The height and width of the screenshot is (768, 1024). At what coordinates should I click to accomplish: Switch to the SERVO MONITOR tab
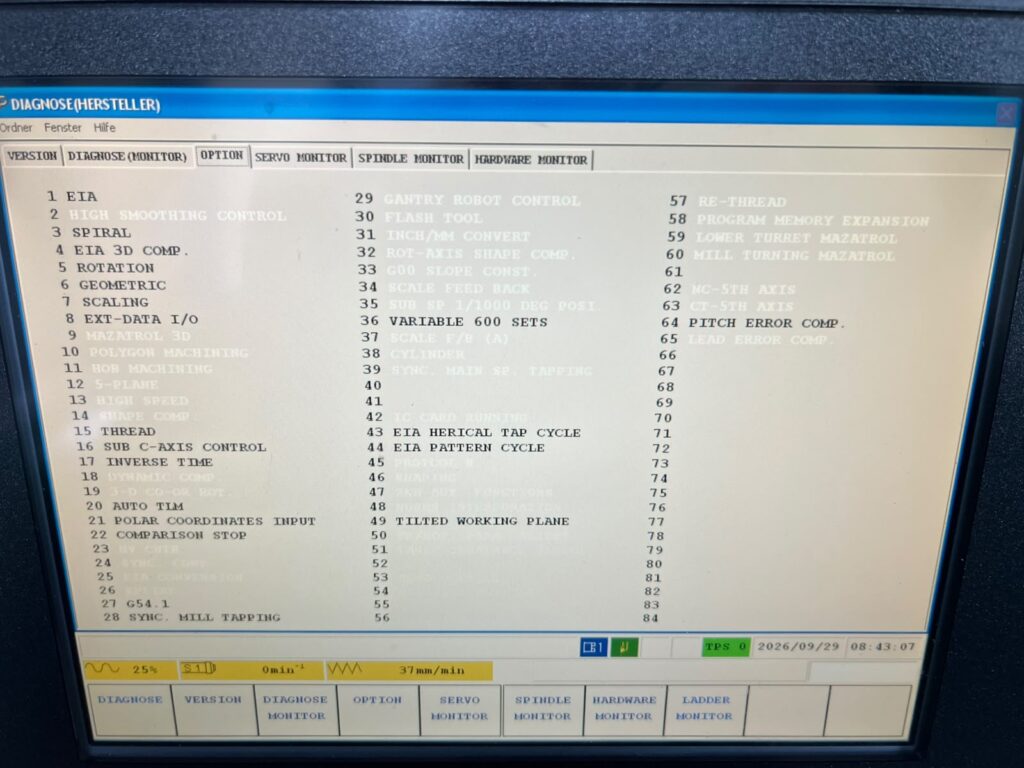coord(300,158)
